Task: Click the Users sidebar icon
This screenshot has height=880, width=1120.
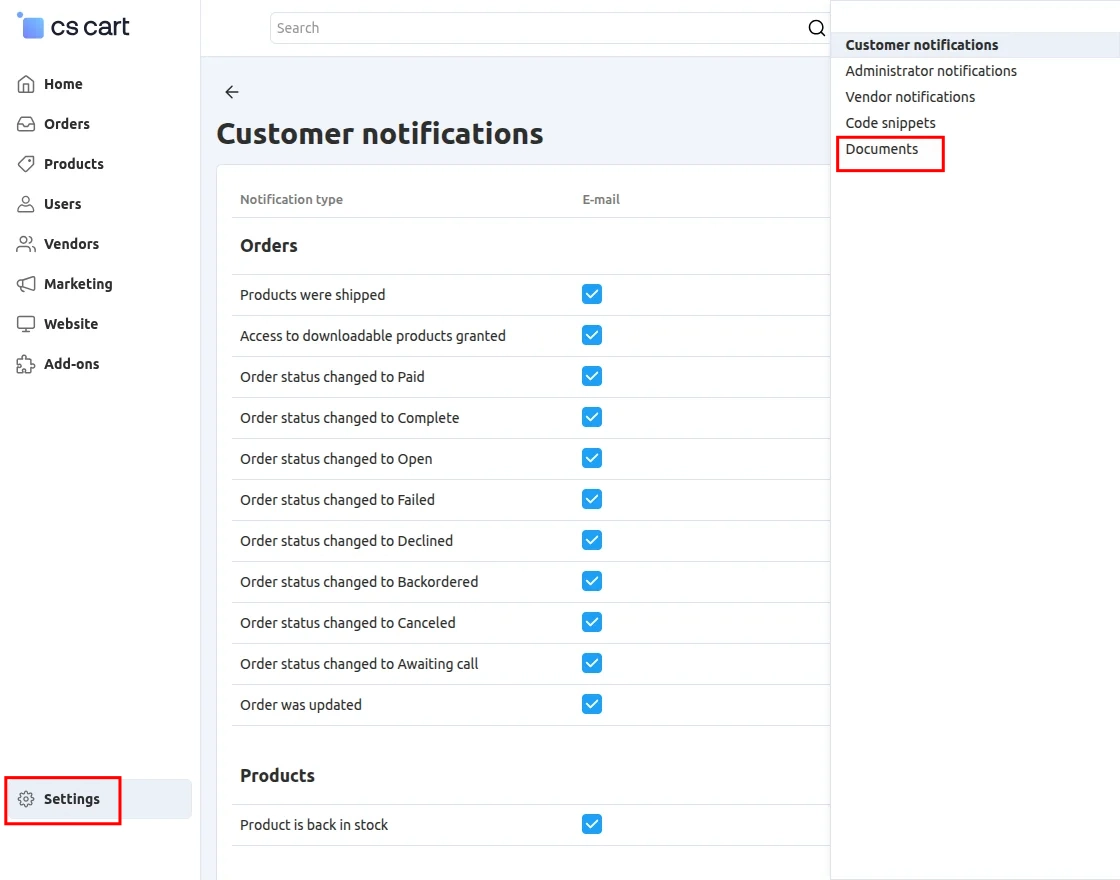Action: 24,204
